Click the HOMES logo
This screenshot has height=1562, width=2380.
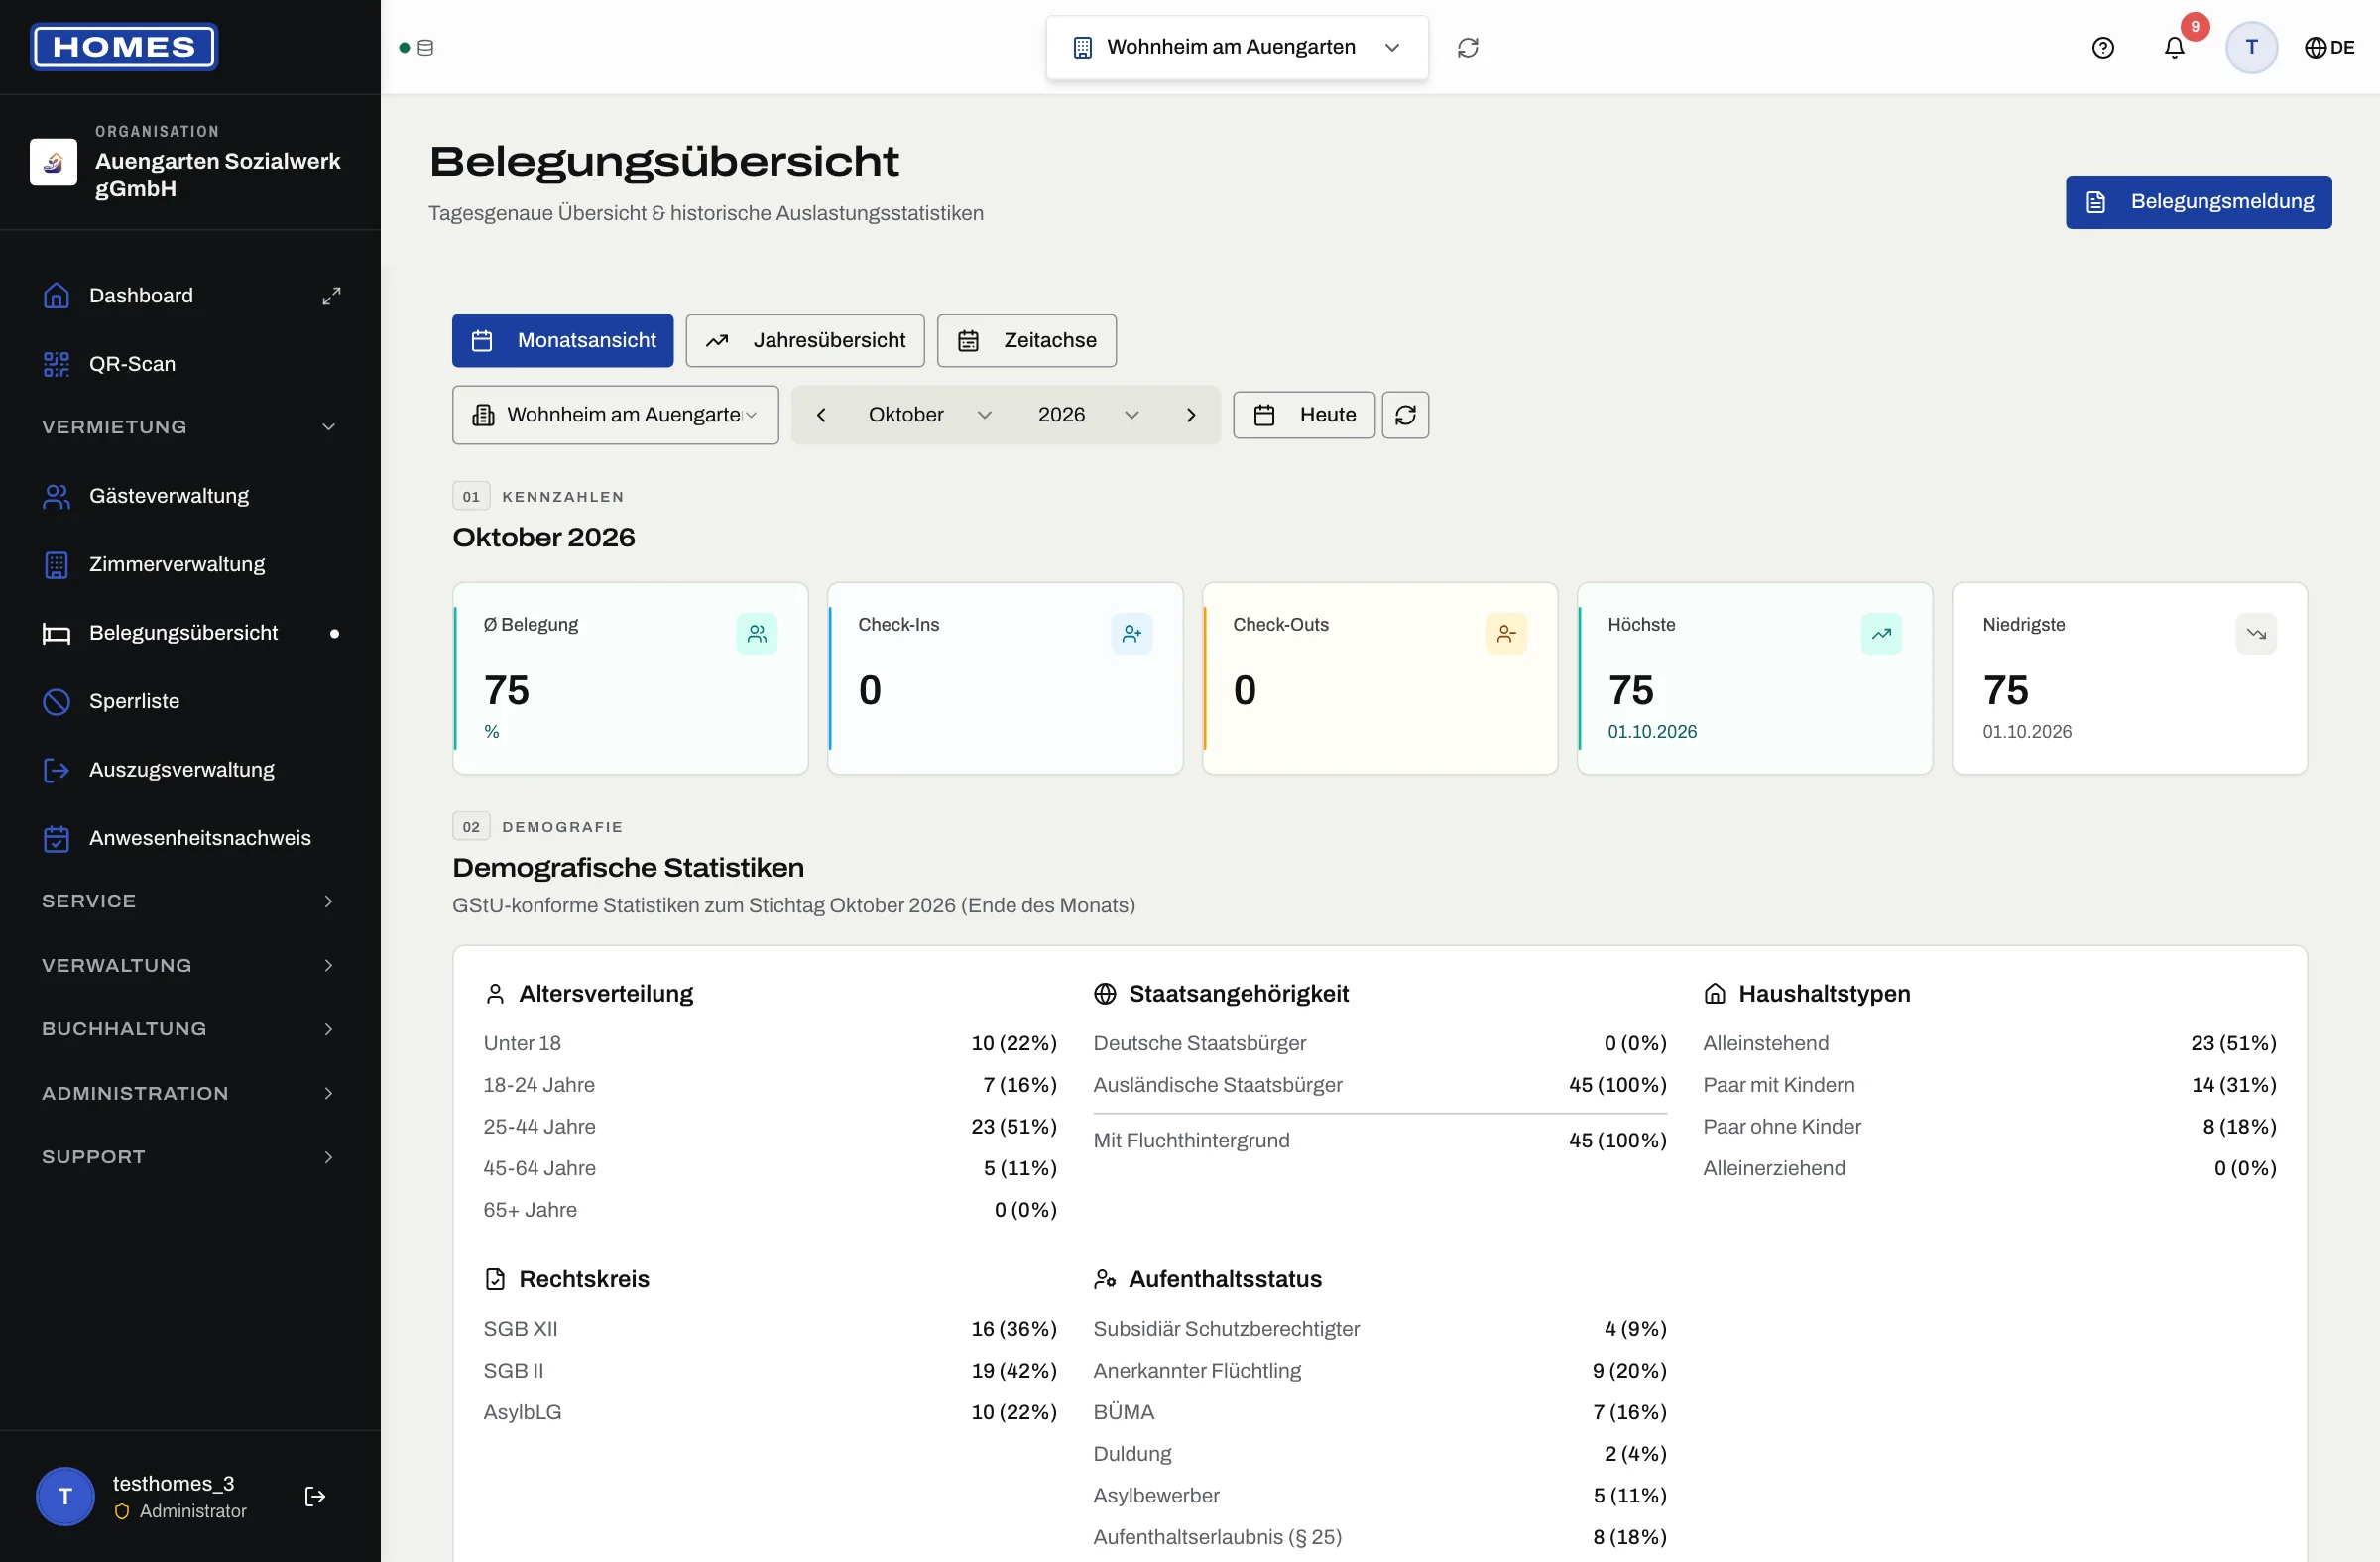pyautogui.click(x=124, y=47)
